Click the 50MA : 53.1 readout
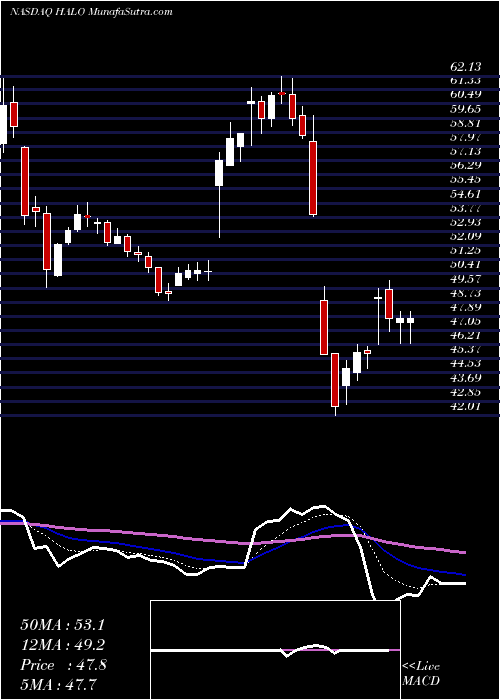500x700 pixels. 62,625
